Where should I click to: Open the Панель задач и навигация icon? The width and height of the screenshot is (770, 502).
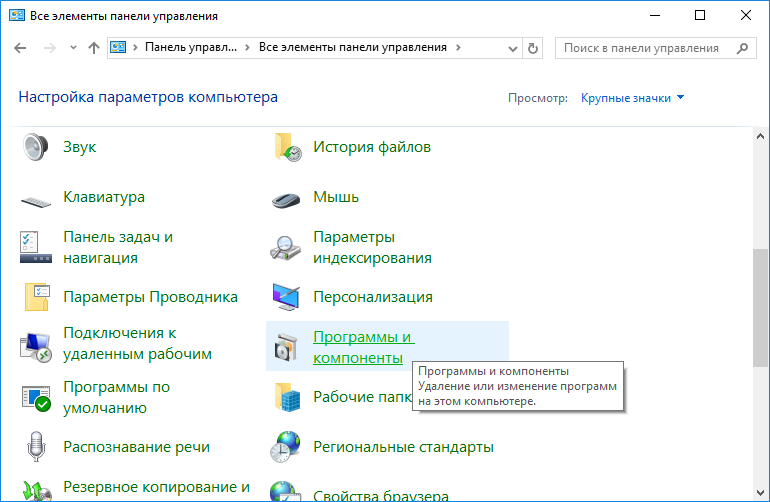(36, 247)
